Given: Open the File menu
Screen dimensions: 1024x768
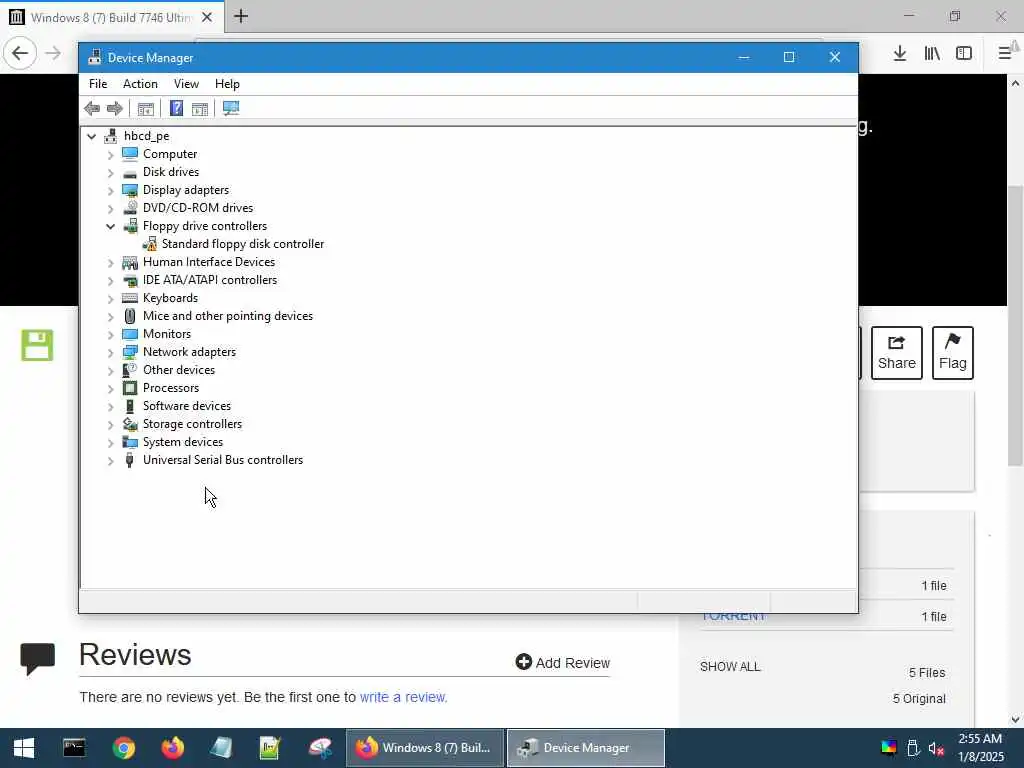Looking at the screenshot, I should coord(98,84).
